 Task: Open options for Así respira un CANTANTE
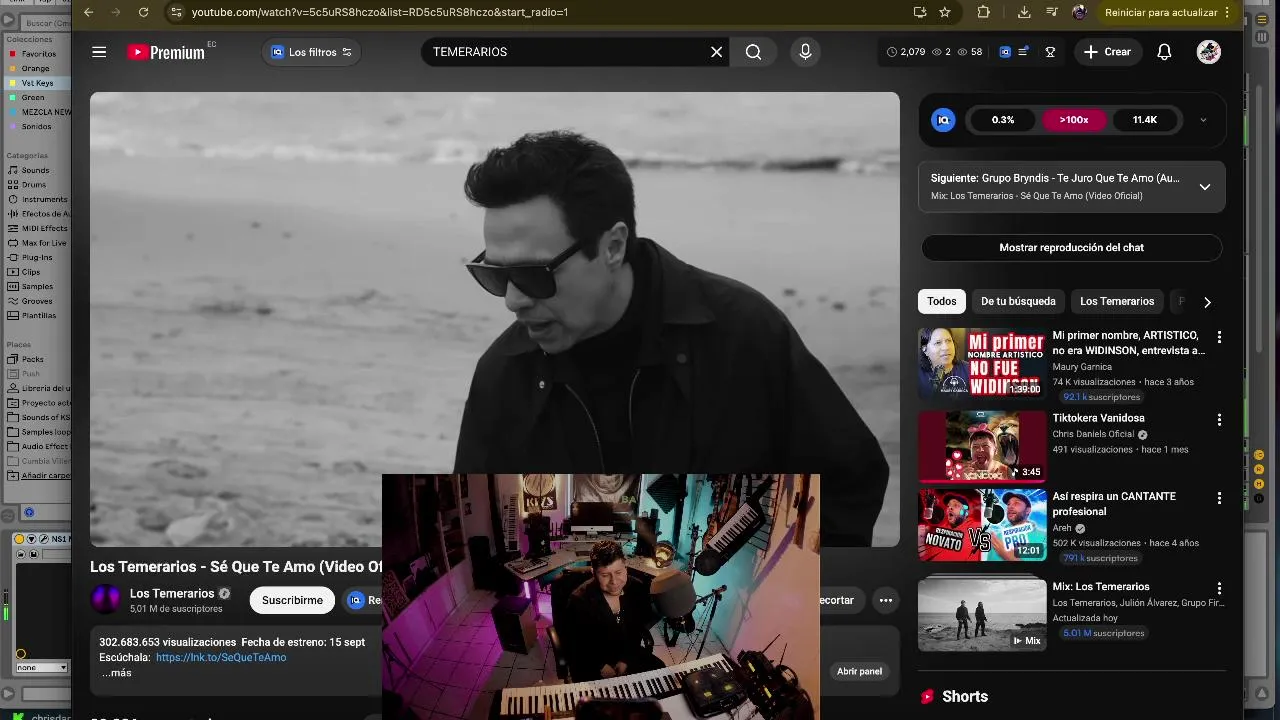(1219, 498)
